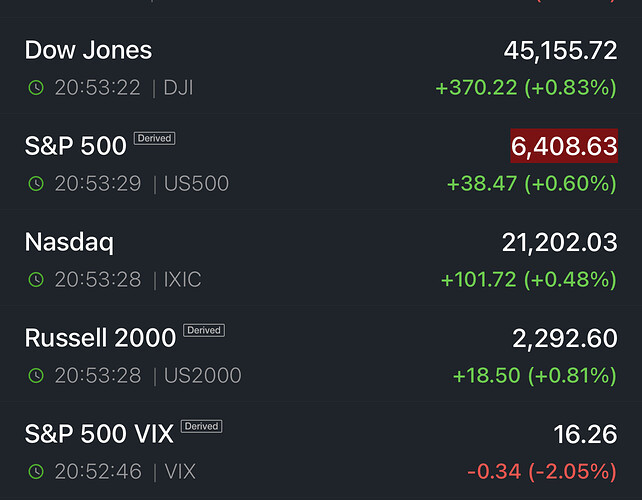Image resolution: width=642 pixels, height=500 pixels.
Task: Click the clock icon under Nasdaq
Action: 36,280
